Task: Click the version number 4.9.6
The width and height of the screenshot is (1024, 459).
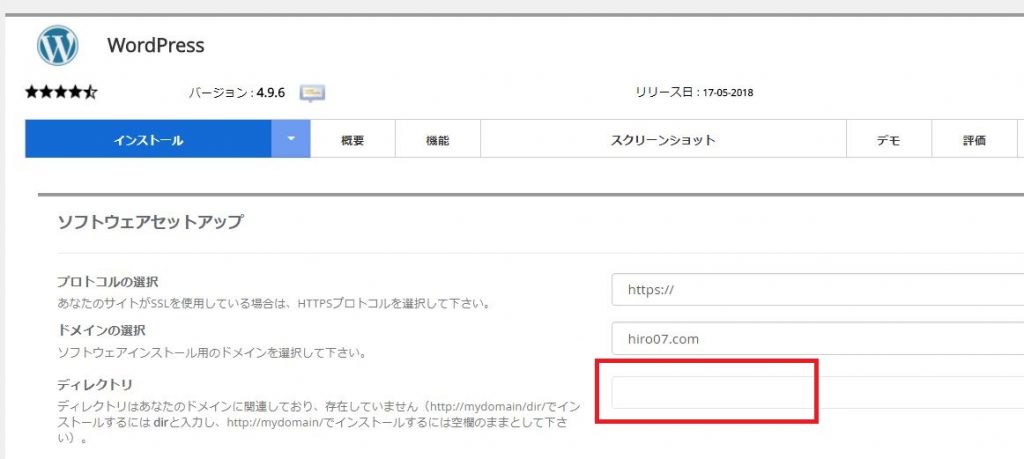Action: tap(270, 93)
